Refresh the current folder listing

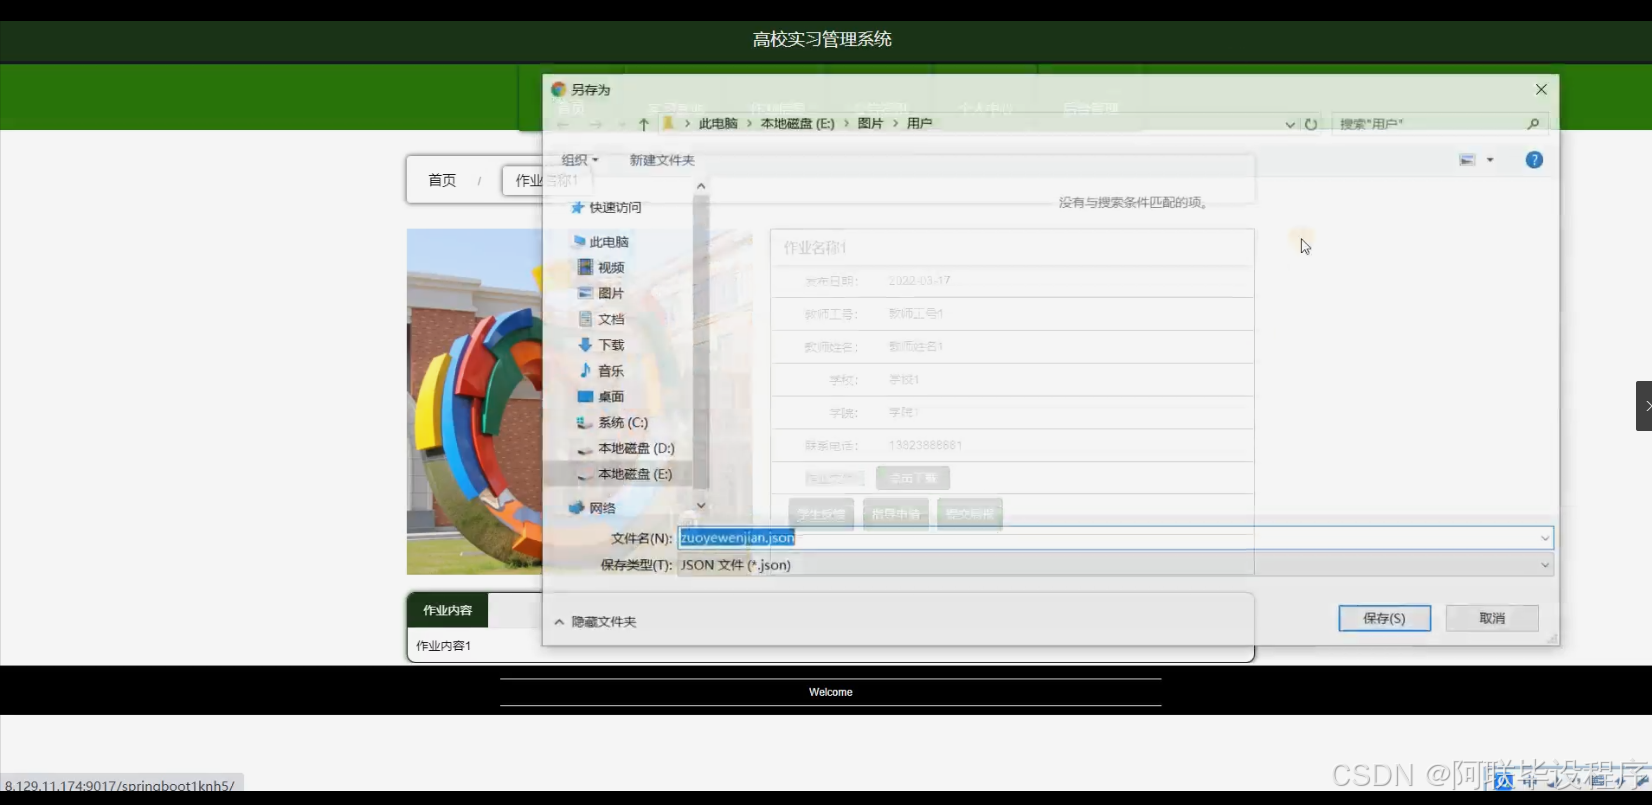[x=1311, y=124]
